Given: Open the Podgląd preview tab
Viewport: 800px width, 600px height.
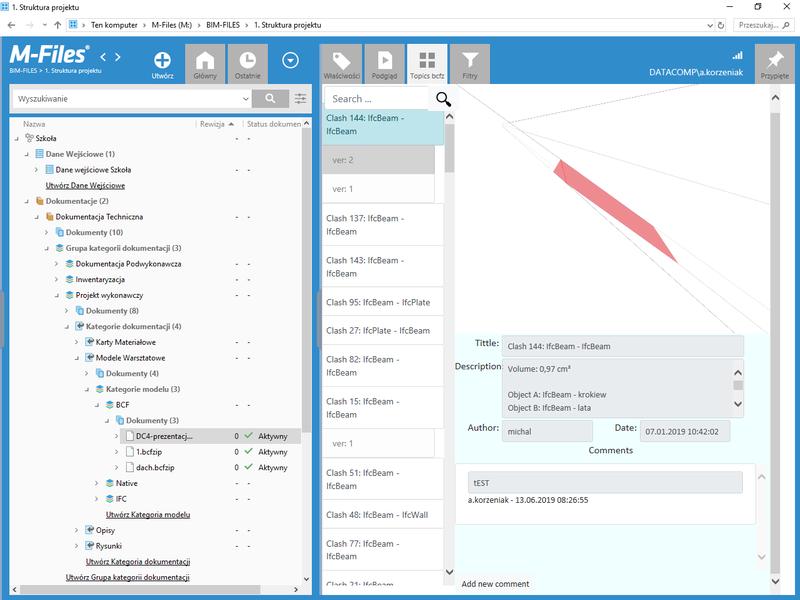Looking at the screenshot, I should point(384,62).
